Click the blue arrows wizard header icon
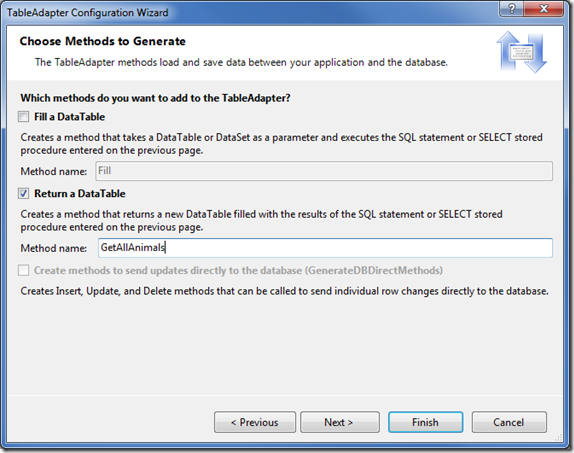 [x=521, y=52]
